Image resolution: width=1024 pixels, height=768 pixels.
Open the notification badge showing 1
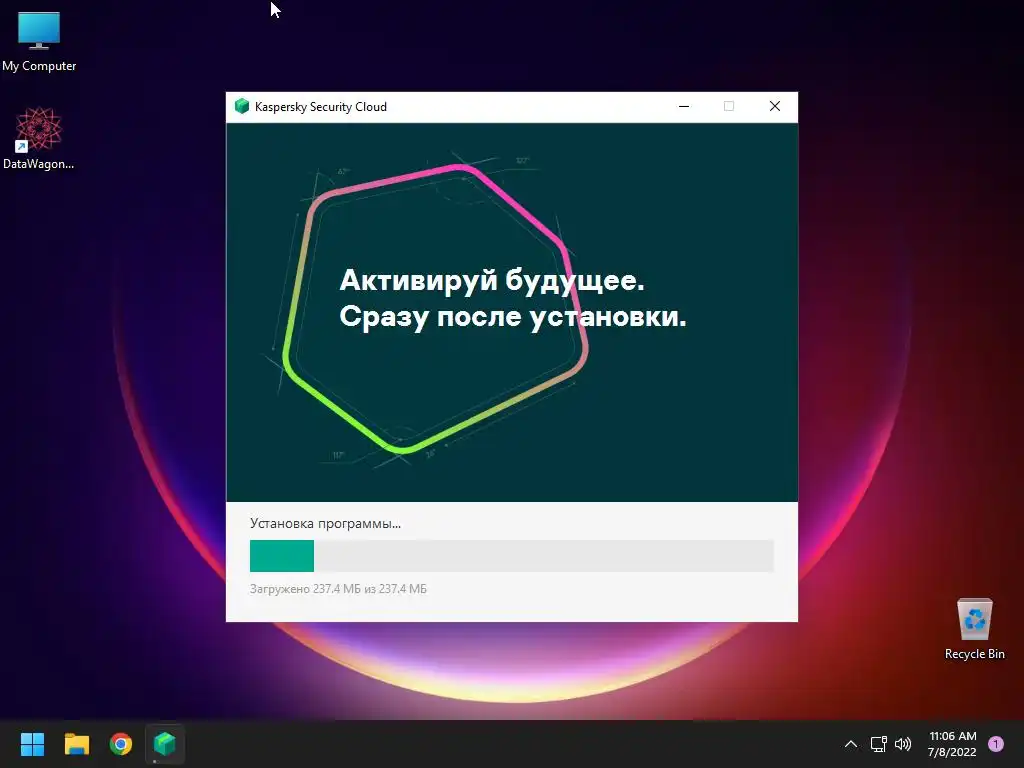click(996, 744)
